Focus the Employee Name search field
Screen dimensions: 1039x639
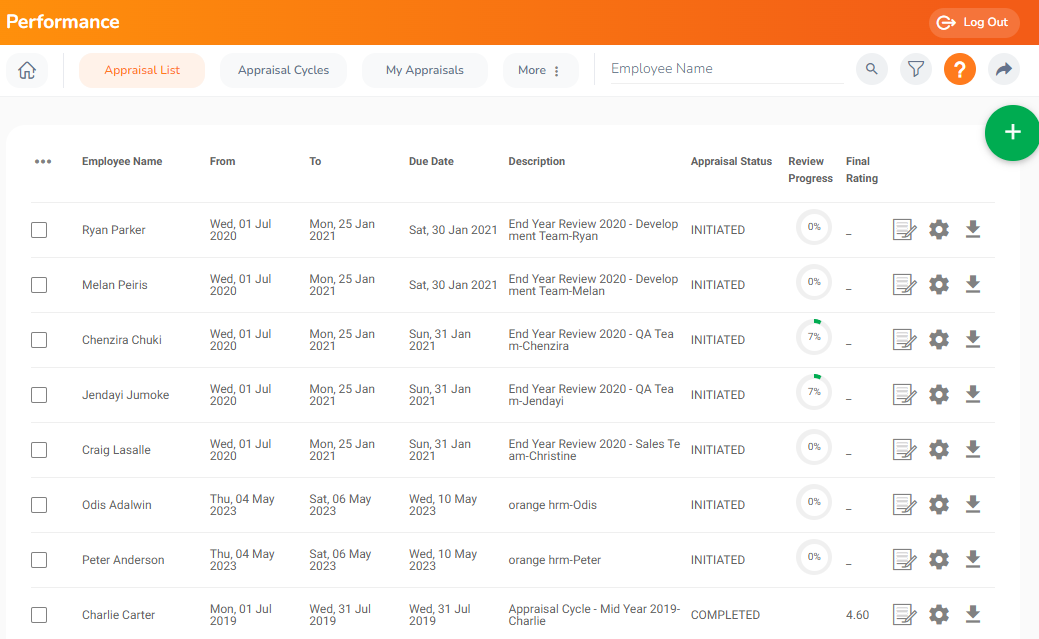[x=727, y=69]
